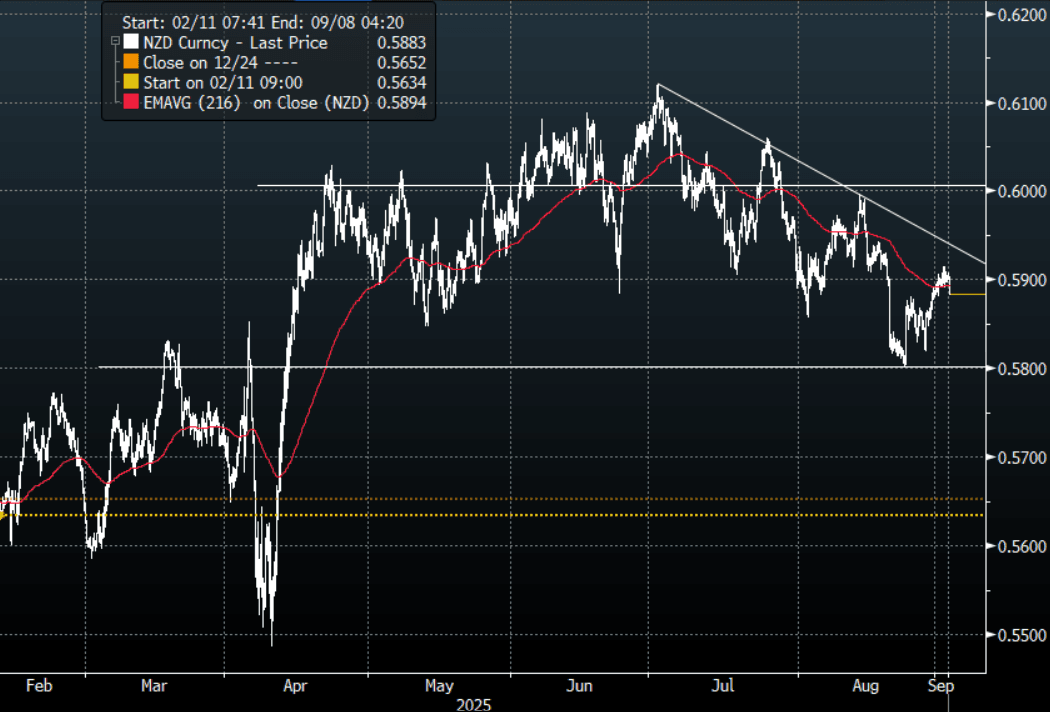
Task: Click the 2025 year label
Action: 474,704
